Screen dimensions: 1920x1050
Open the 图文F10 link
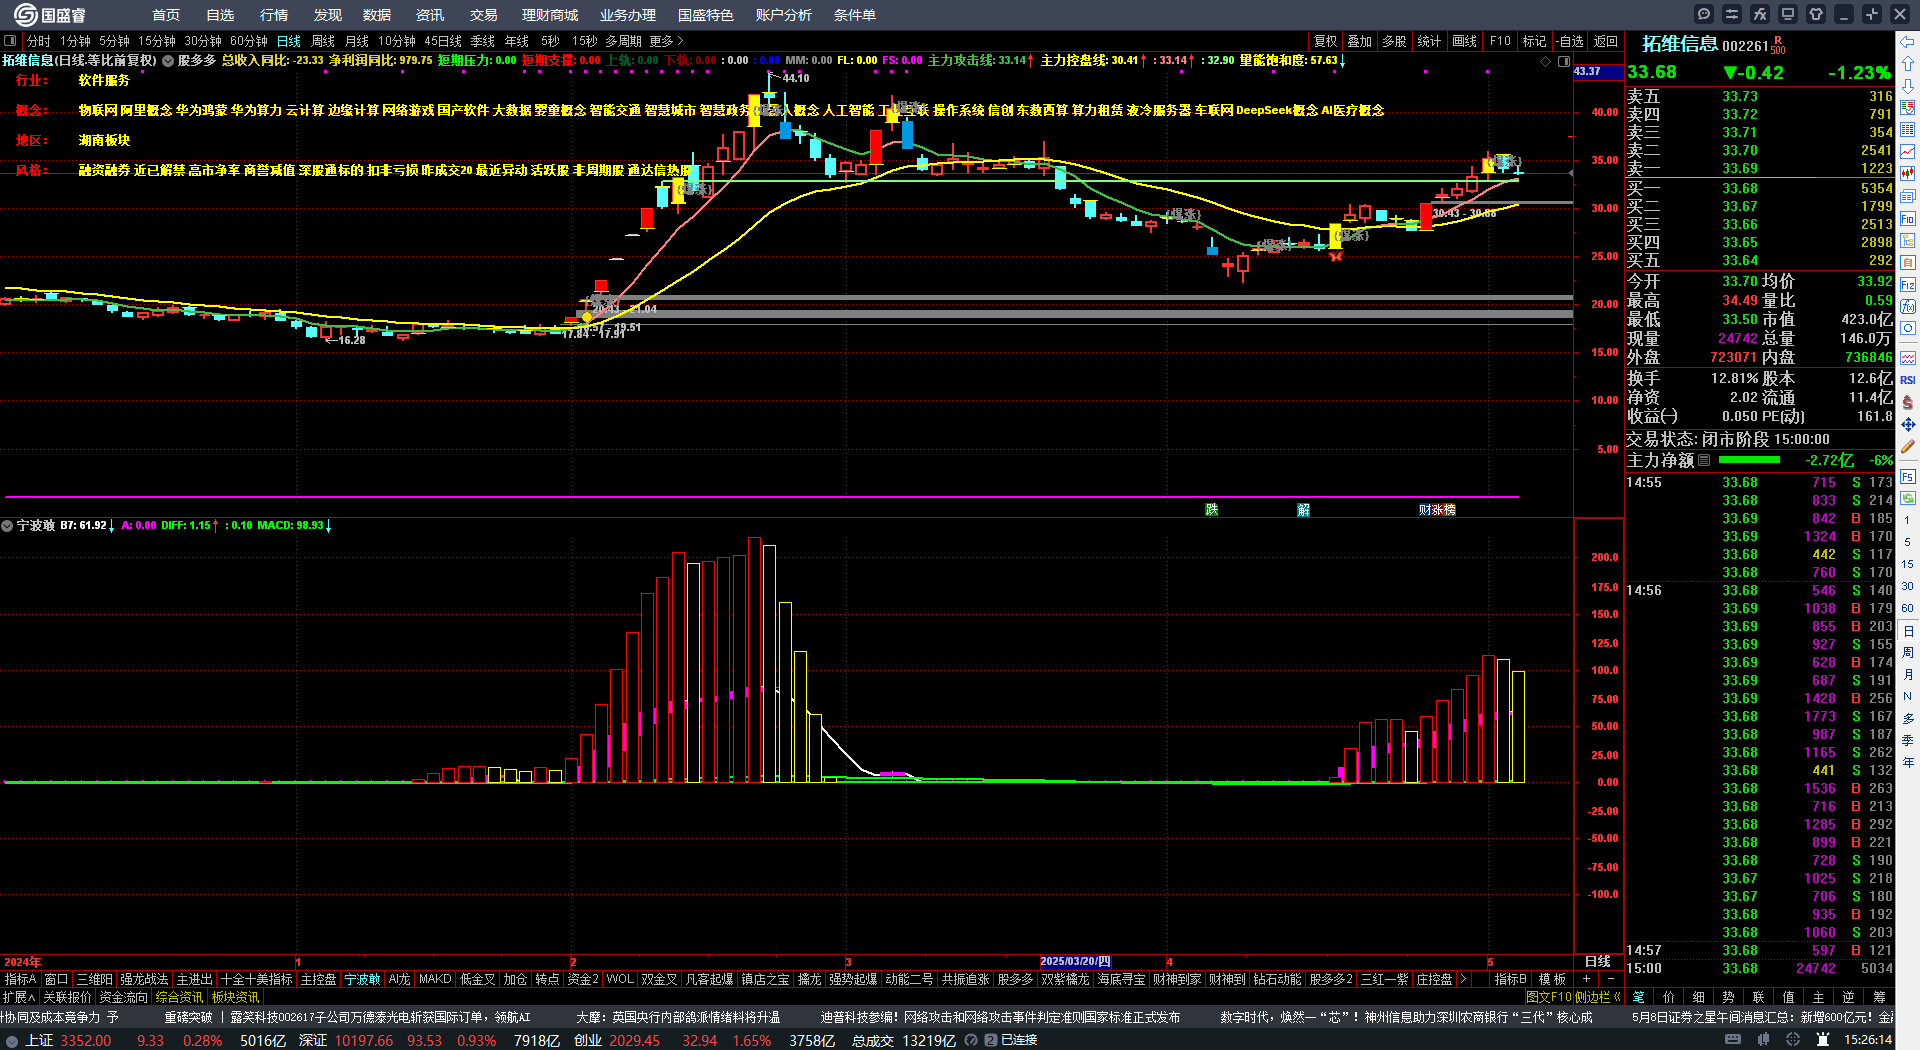(x=1549, y=997)
